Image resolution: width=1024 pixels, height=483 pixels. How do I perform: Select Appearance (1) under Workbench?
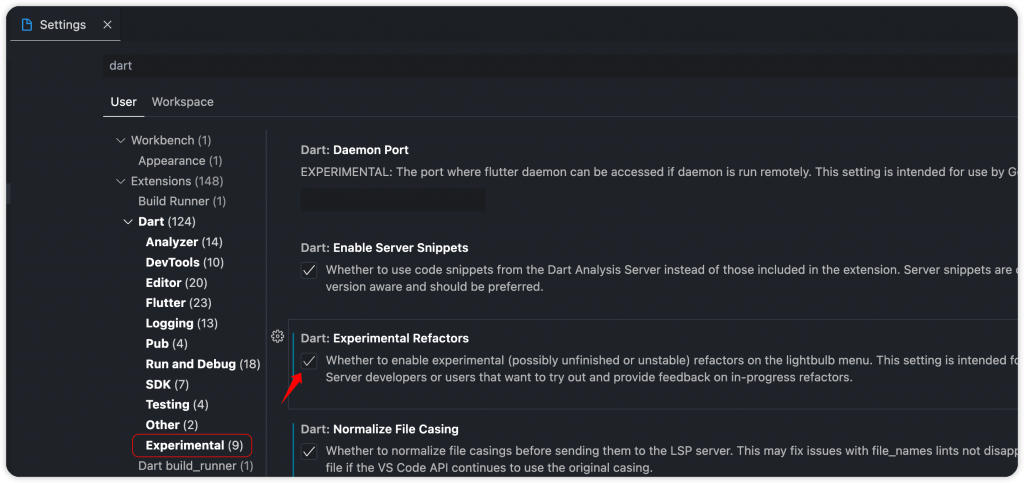180,161
